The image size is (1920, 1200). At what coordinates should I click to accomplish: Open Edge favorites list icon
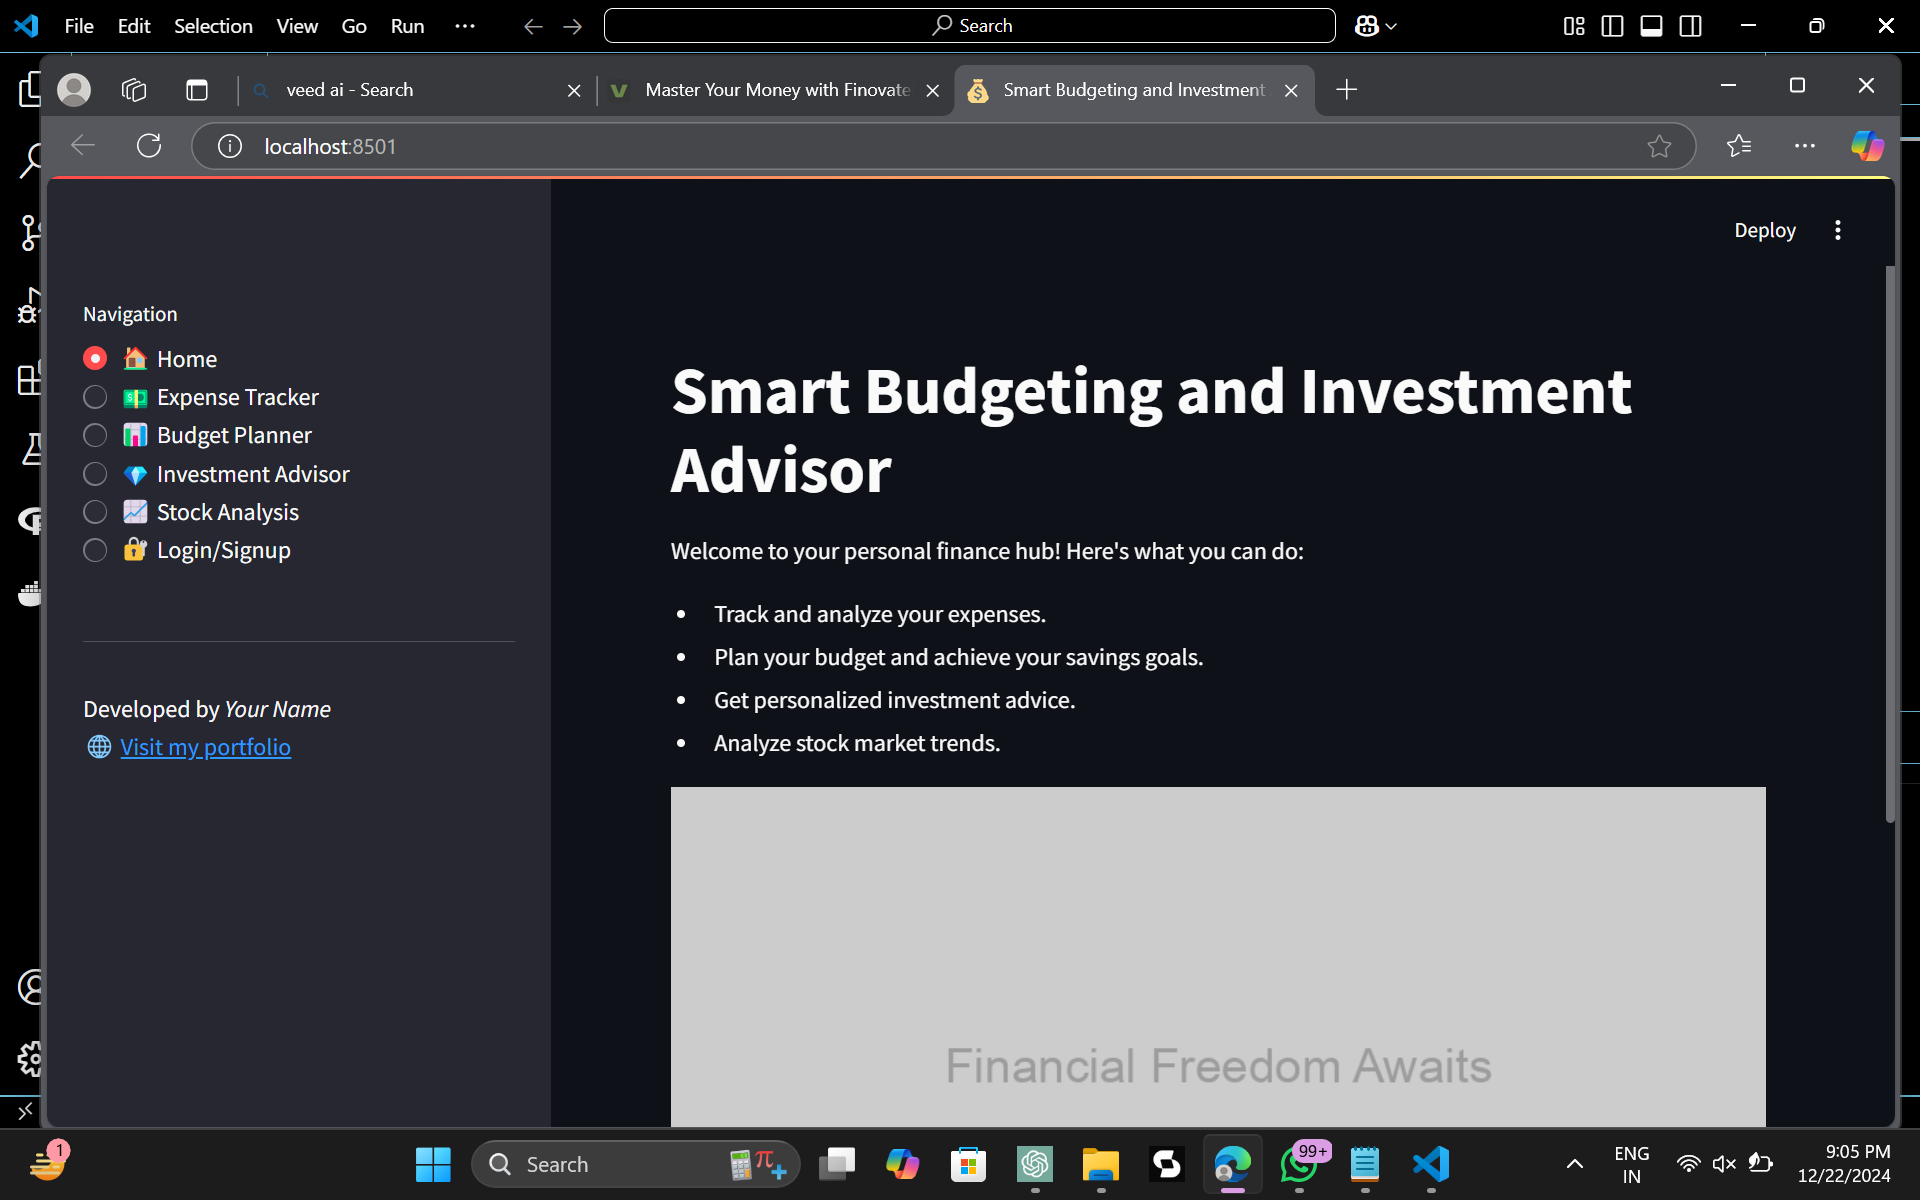pyautogui.click(x=1739, y=146)
